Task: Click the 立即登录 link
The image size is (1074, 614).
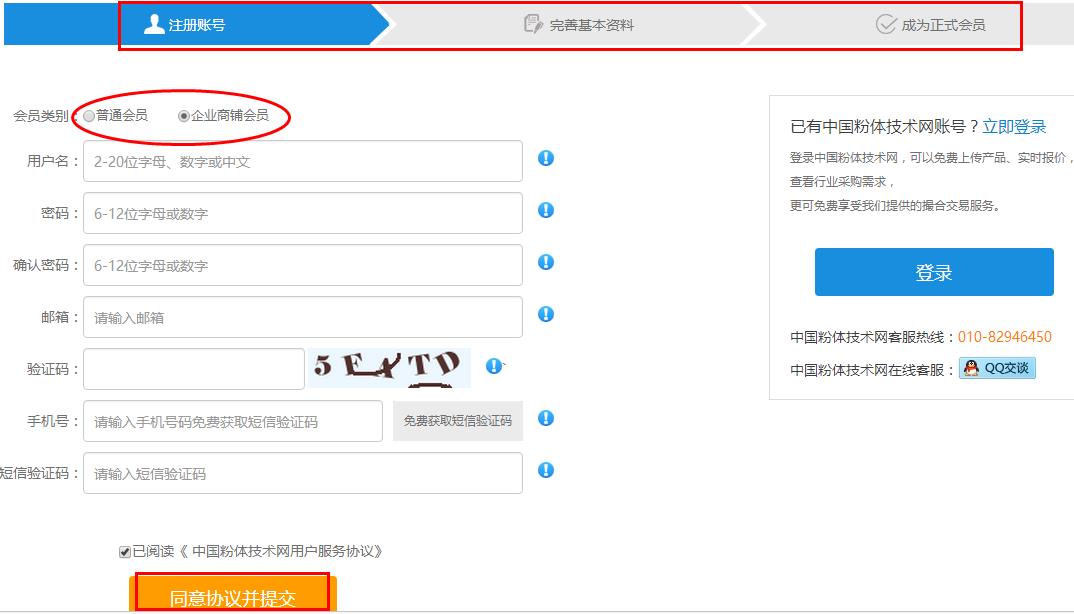Action: (x=1014, y=127)
